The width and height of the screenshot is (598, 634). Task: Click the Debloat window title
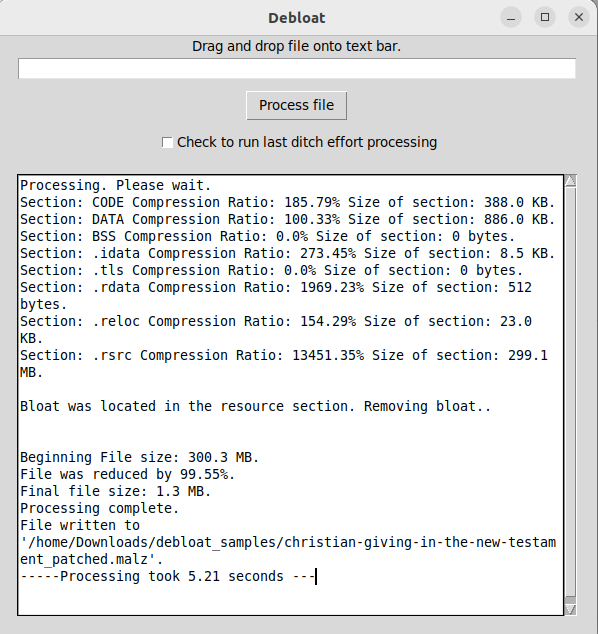point(297,18)
